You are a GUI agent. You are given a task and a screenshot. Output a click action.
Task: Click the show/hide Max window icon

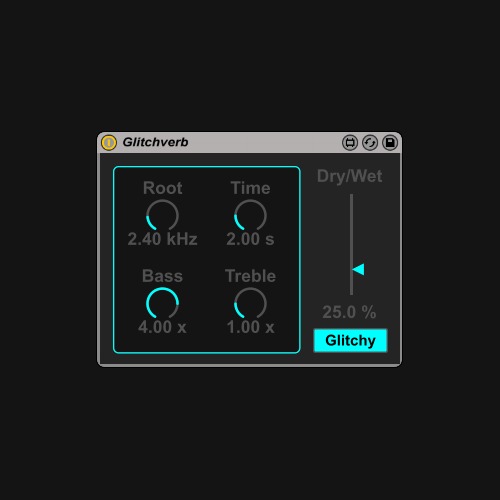coord(350,143)
